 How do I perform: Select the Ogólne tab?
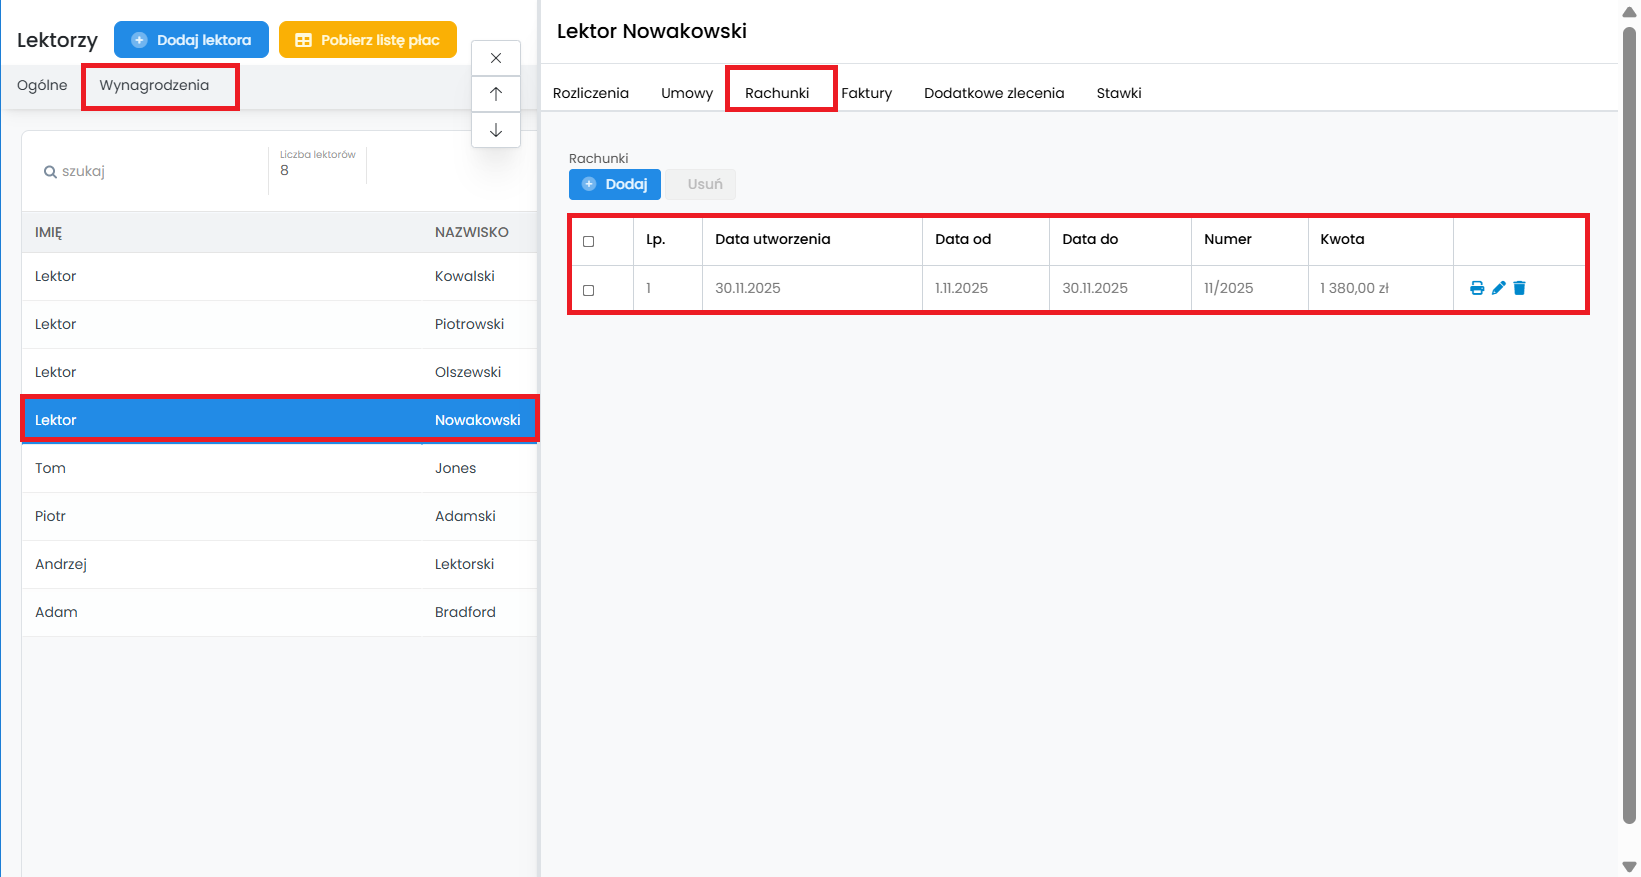click(42, 85)
